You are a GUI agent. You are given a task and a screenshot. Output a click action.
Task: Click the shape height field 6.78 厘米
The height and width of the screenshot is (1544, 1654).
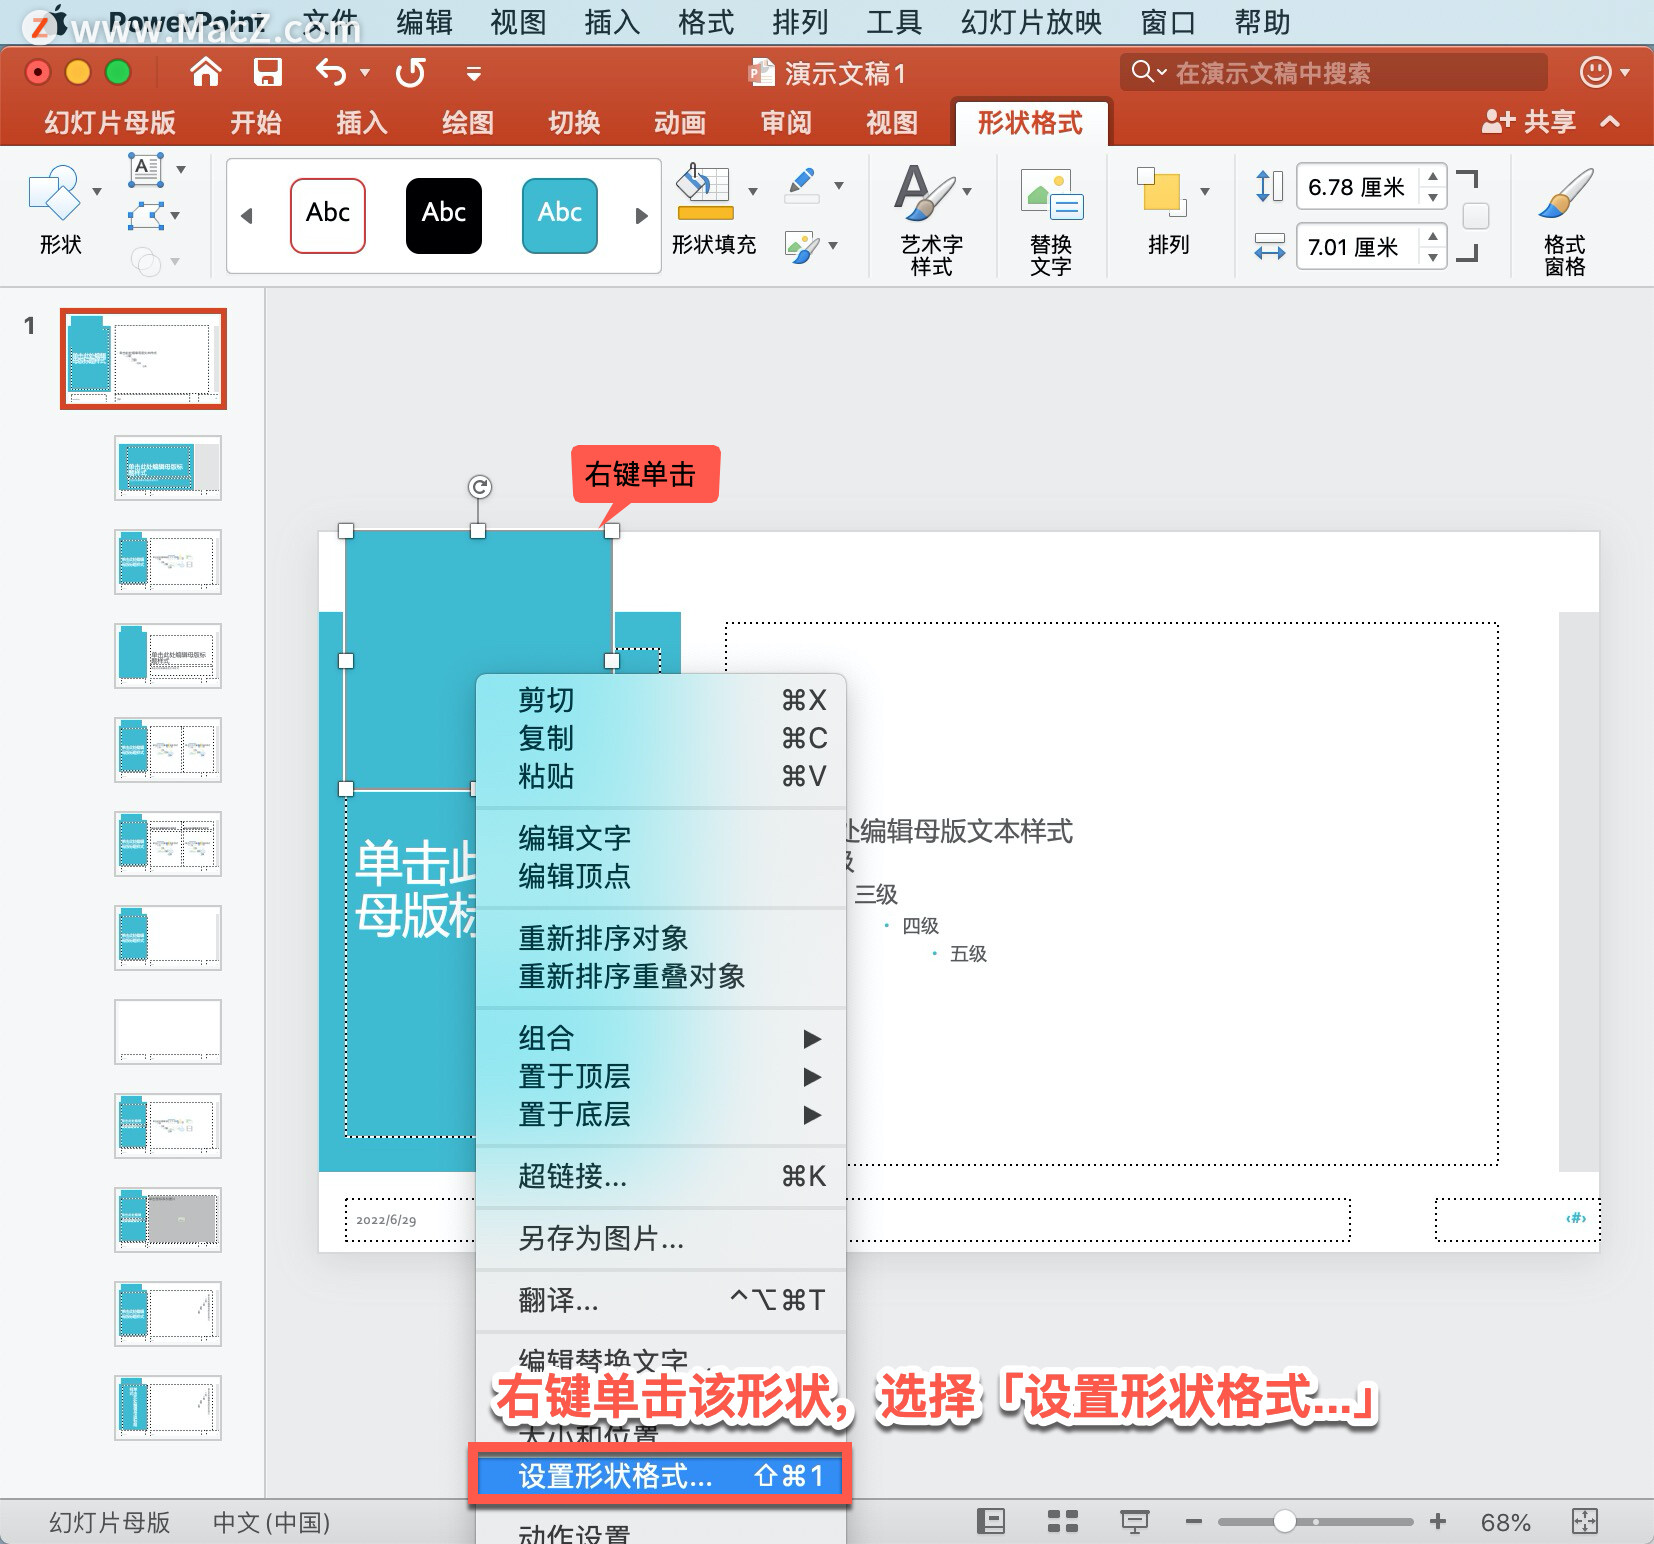point(1358,187)
